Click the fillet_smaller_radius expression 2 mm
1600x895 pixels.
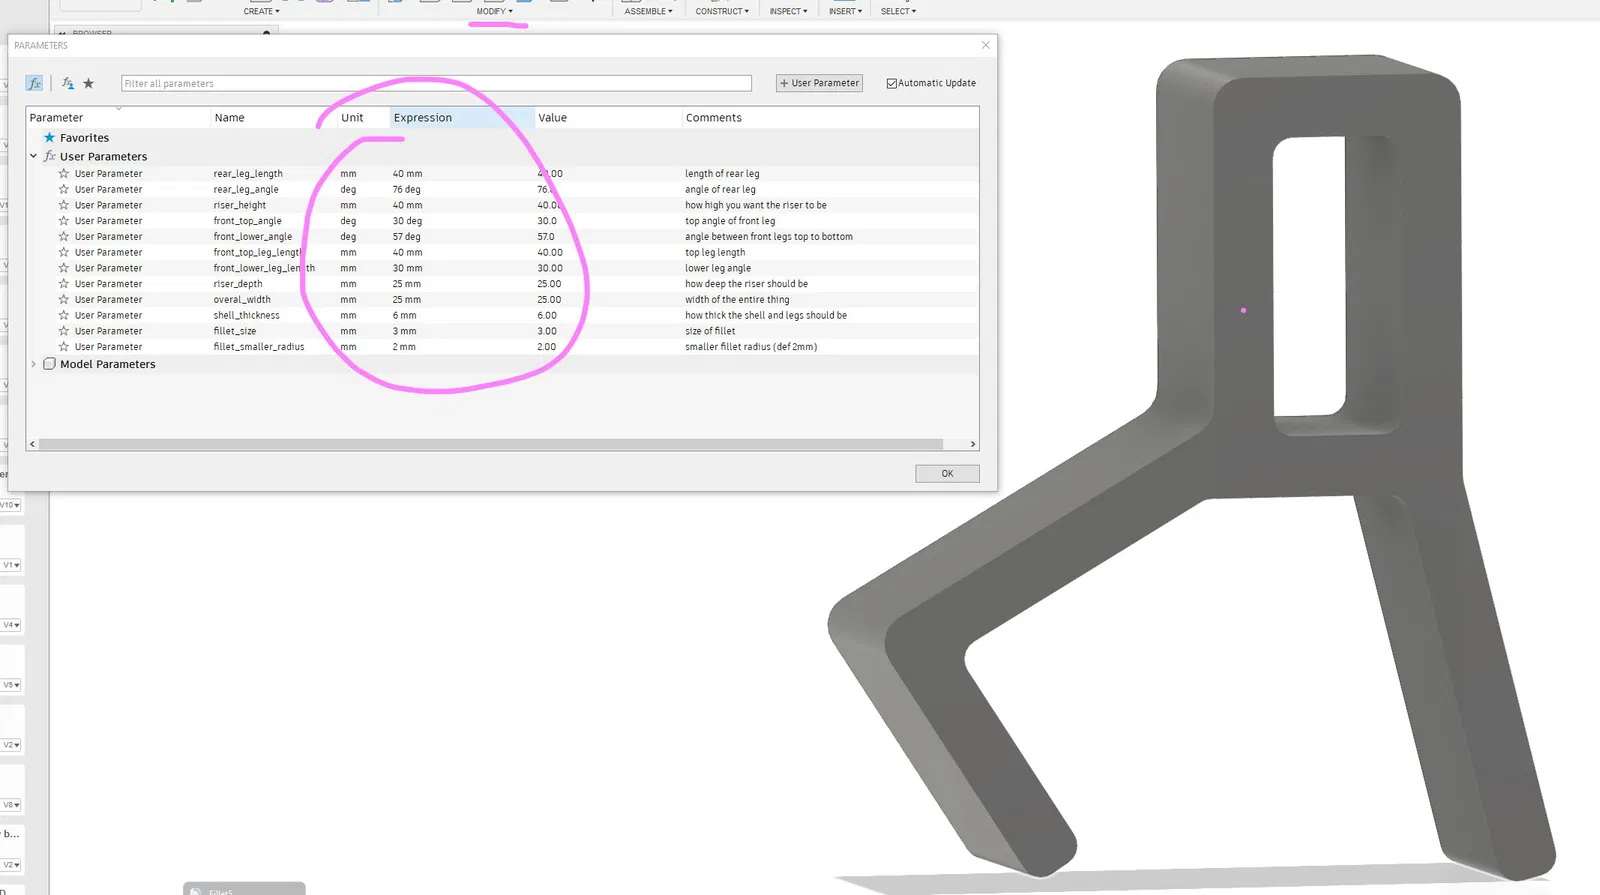pyautogui.click(x=404, y=347)
